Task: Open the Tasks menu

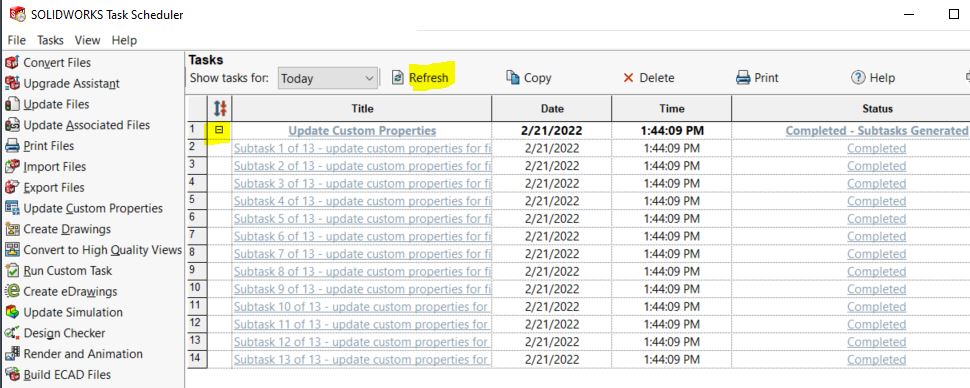Action: [50, 40]
